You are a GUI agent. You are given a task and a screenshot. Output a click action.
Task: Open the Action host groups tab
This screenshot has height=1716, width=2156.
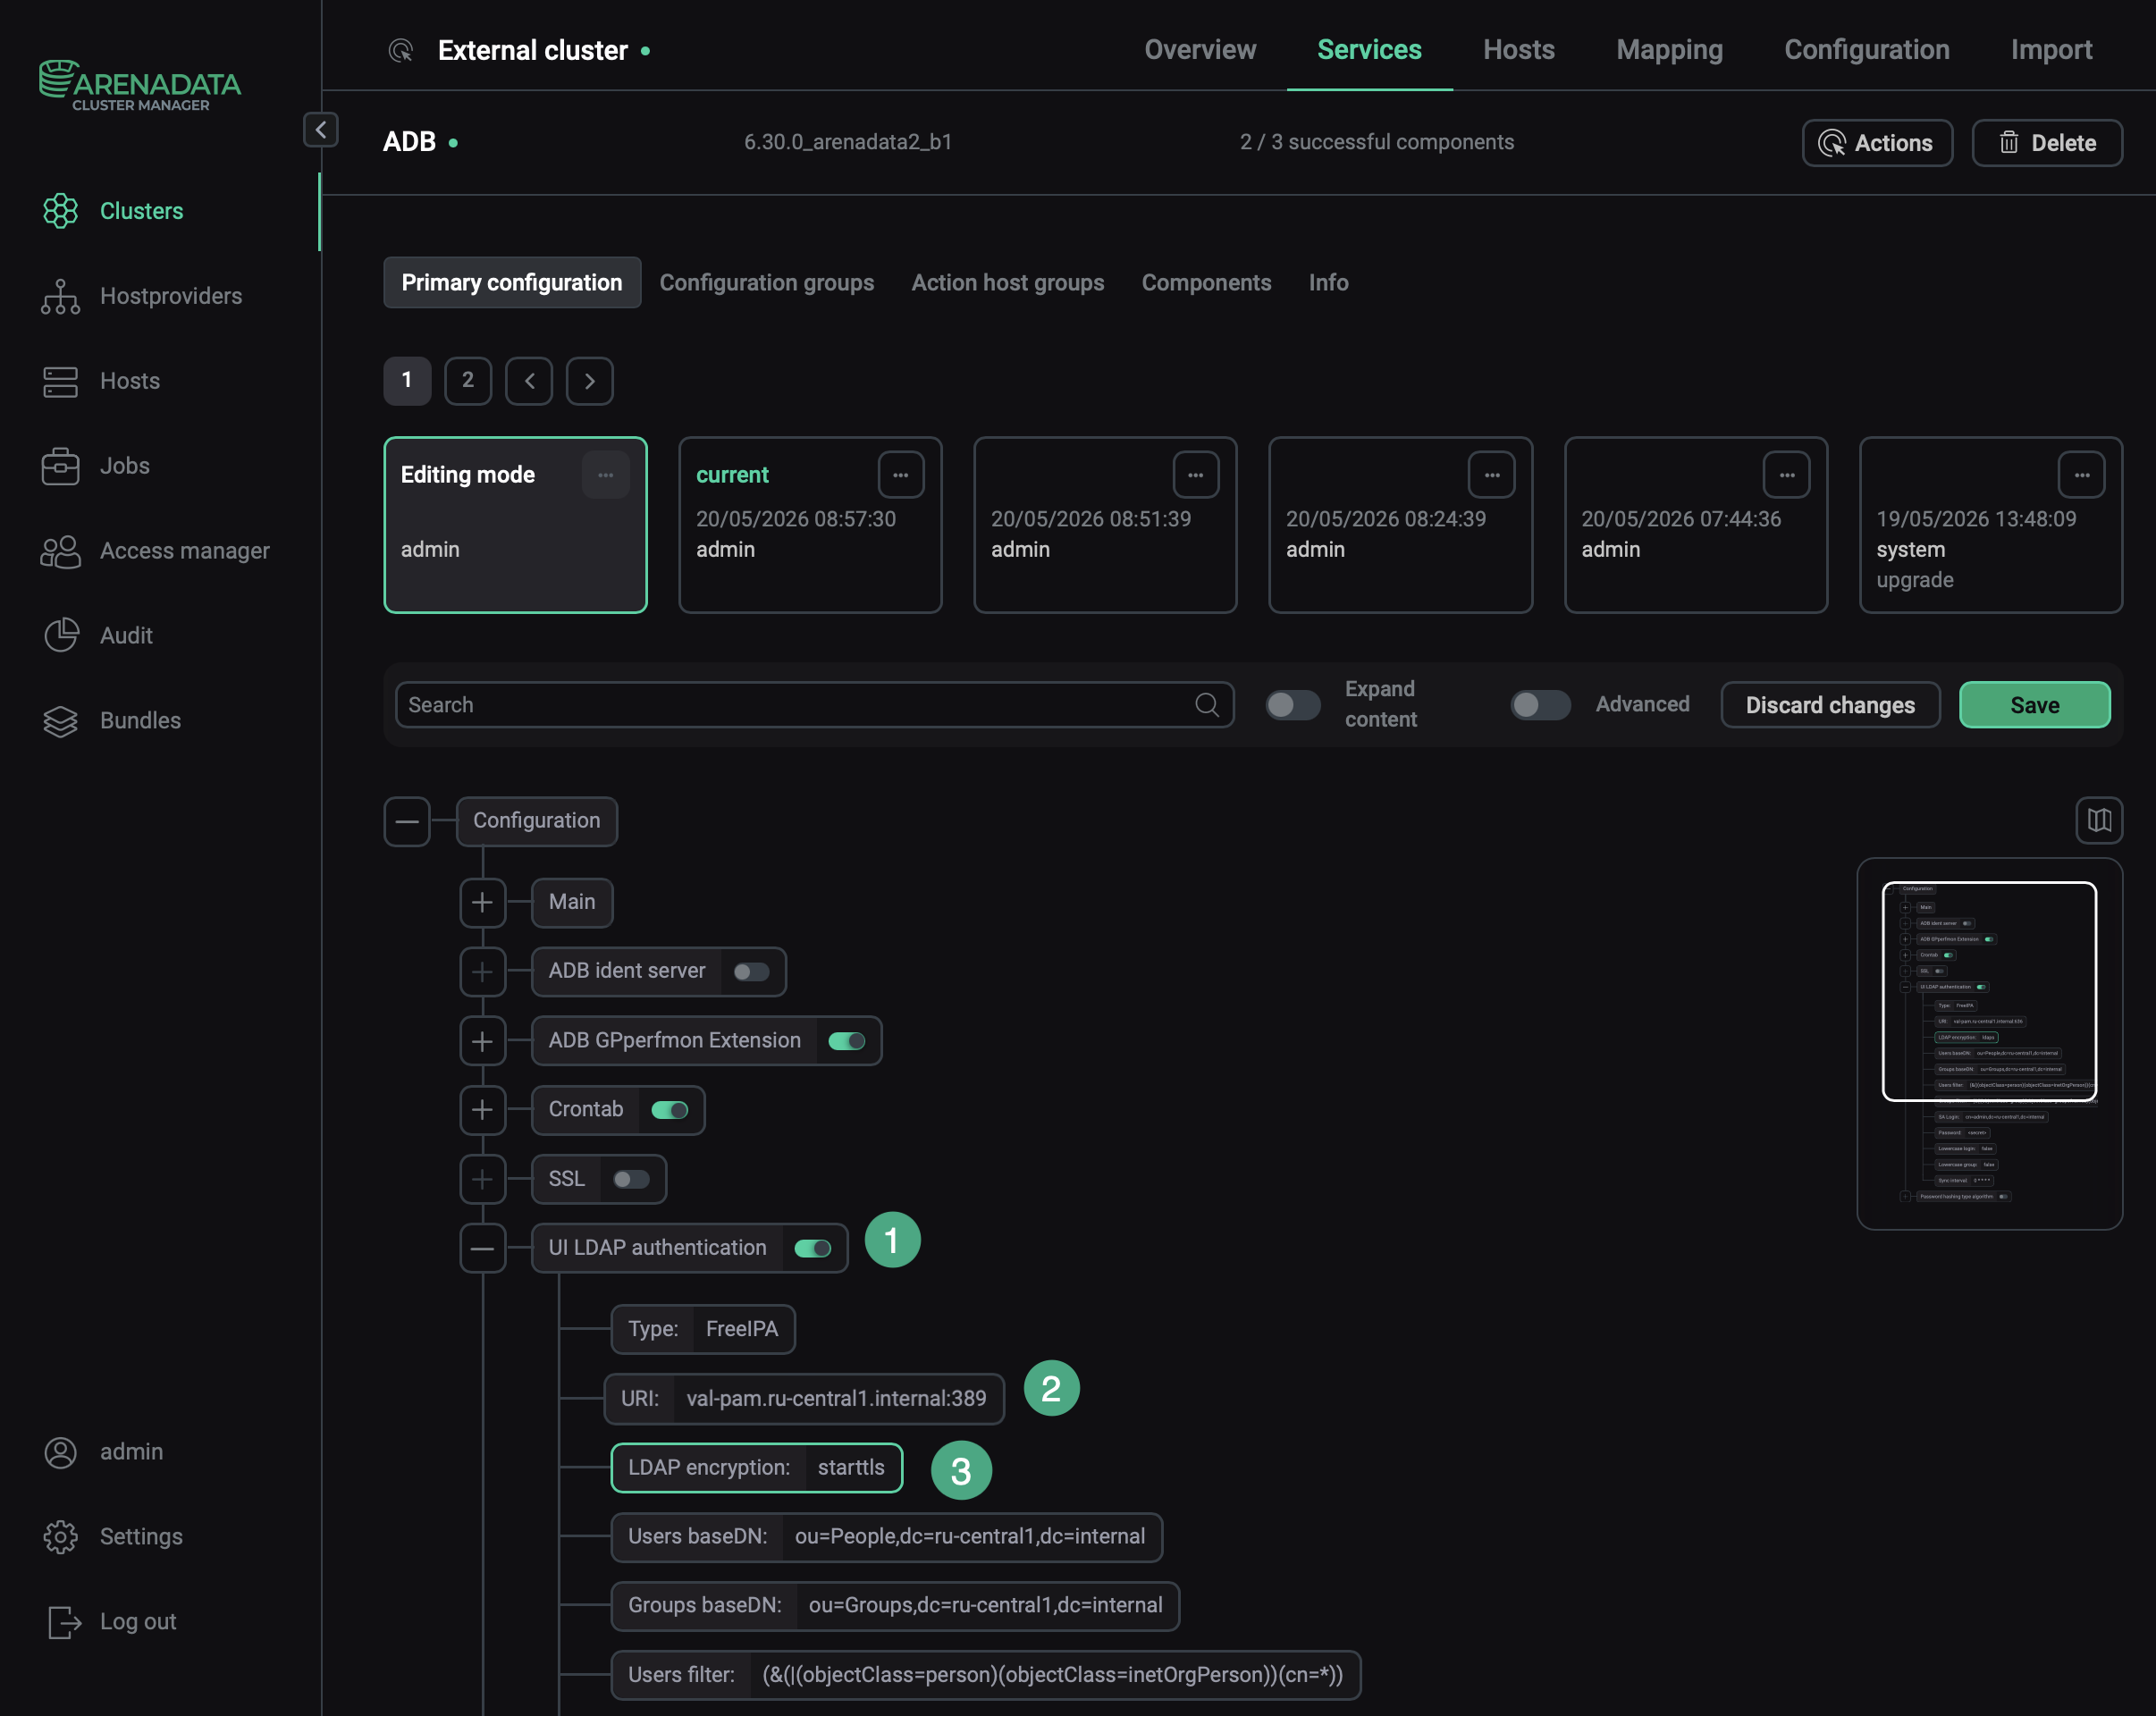1007,283
